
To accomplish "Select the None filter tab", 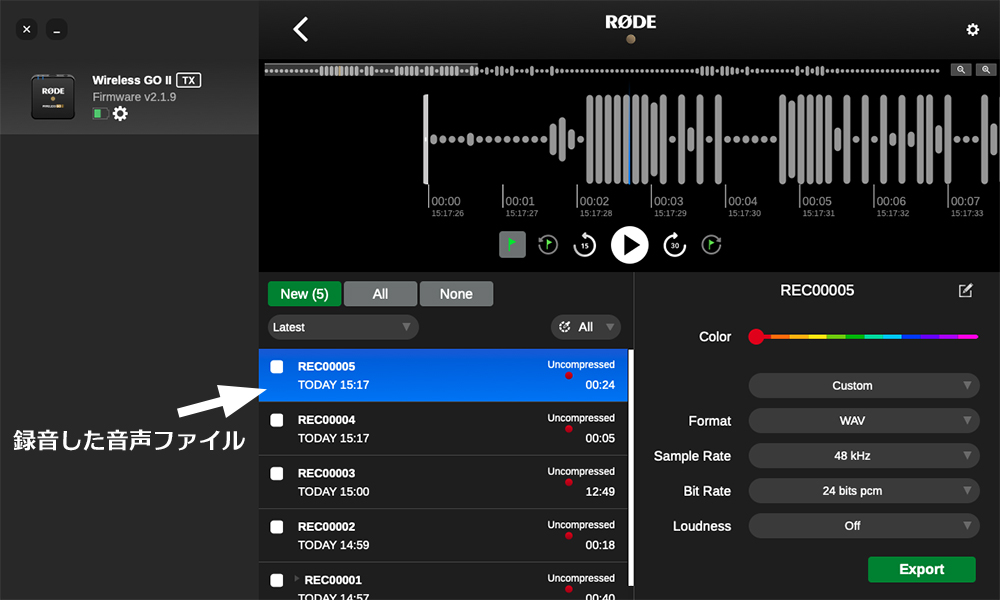I will (456, 294).
